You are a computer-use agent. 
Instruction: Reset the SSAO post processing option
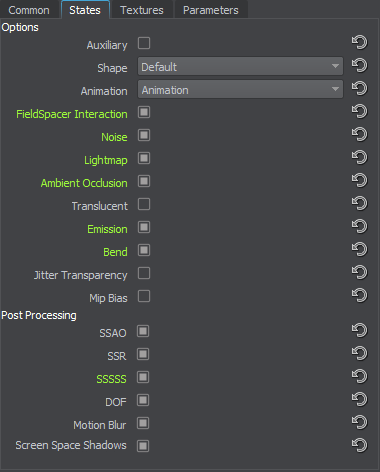[x=359, y=331]
